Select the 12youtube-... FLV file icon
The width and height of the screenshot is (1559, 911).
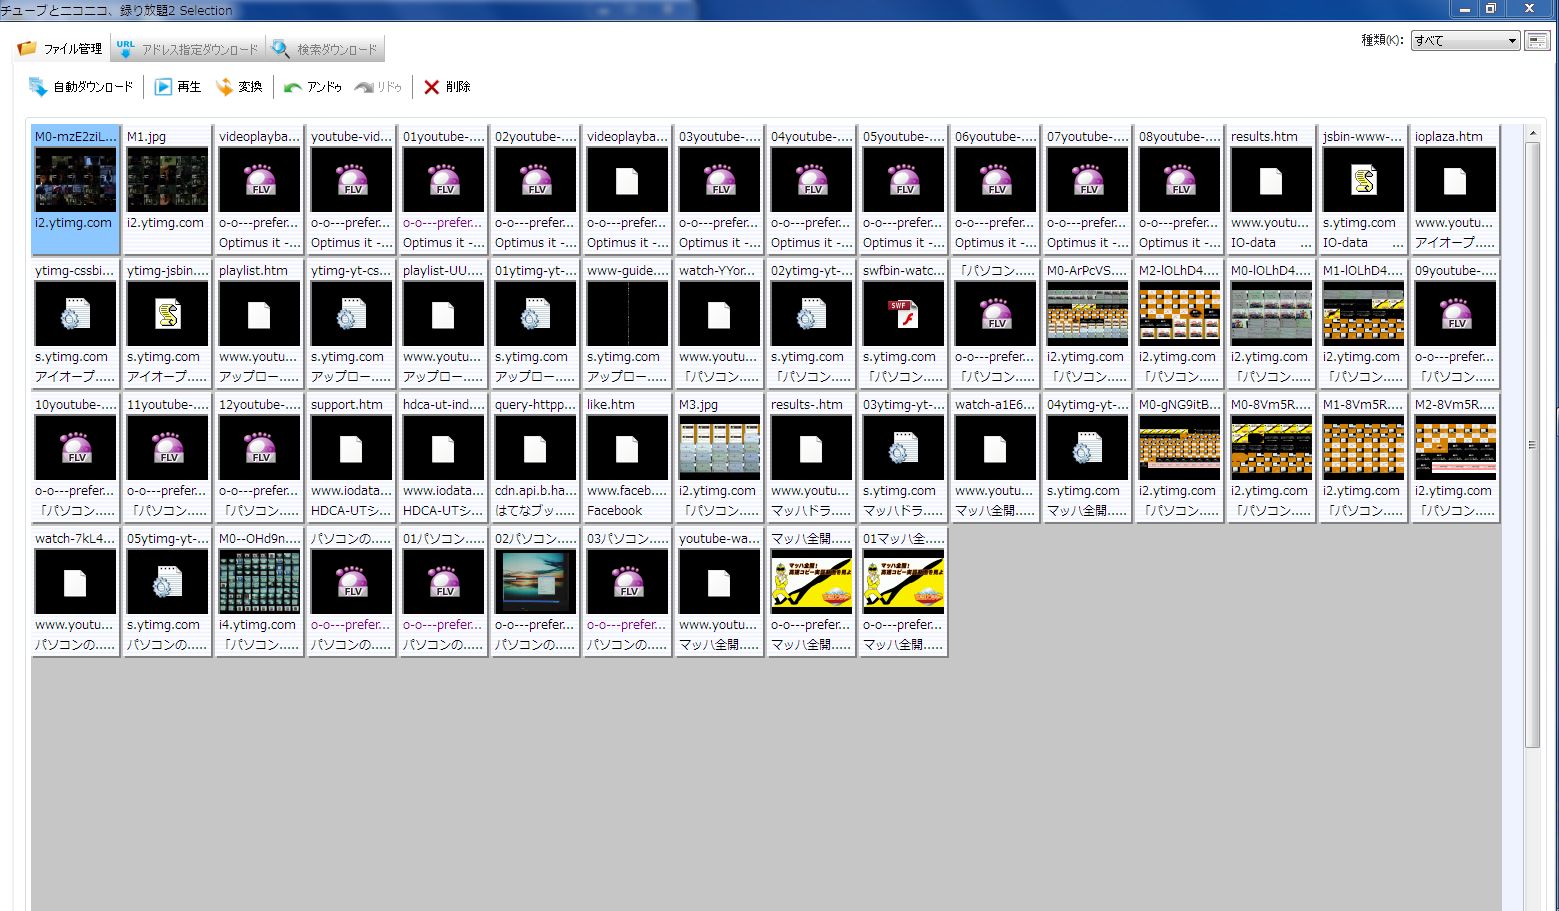(x=260, y=448)
